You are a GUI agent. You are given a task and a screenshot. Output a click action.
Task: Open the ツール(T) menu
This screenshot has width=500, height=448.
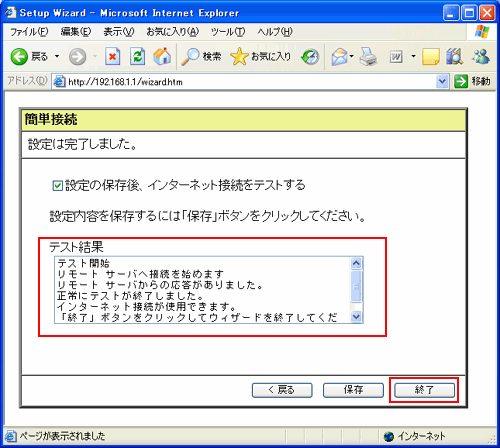pos(228,32)
